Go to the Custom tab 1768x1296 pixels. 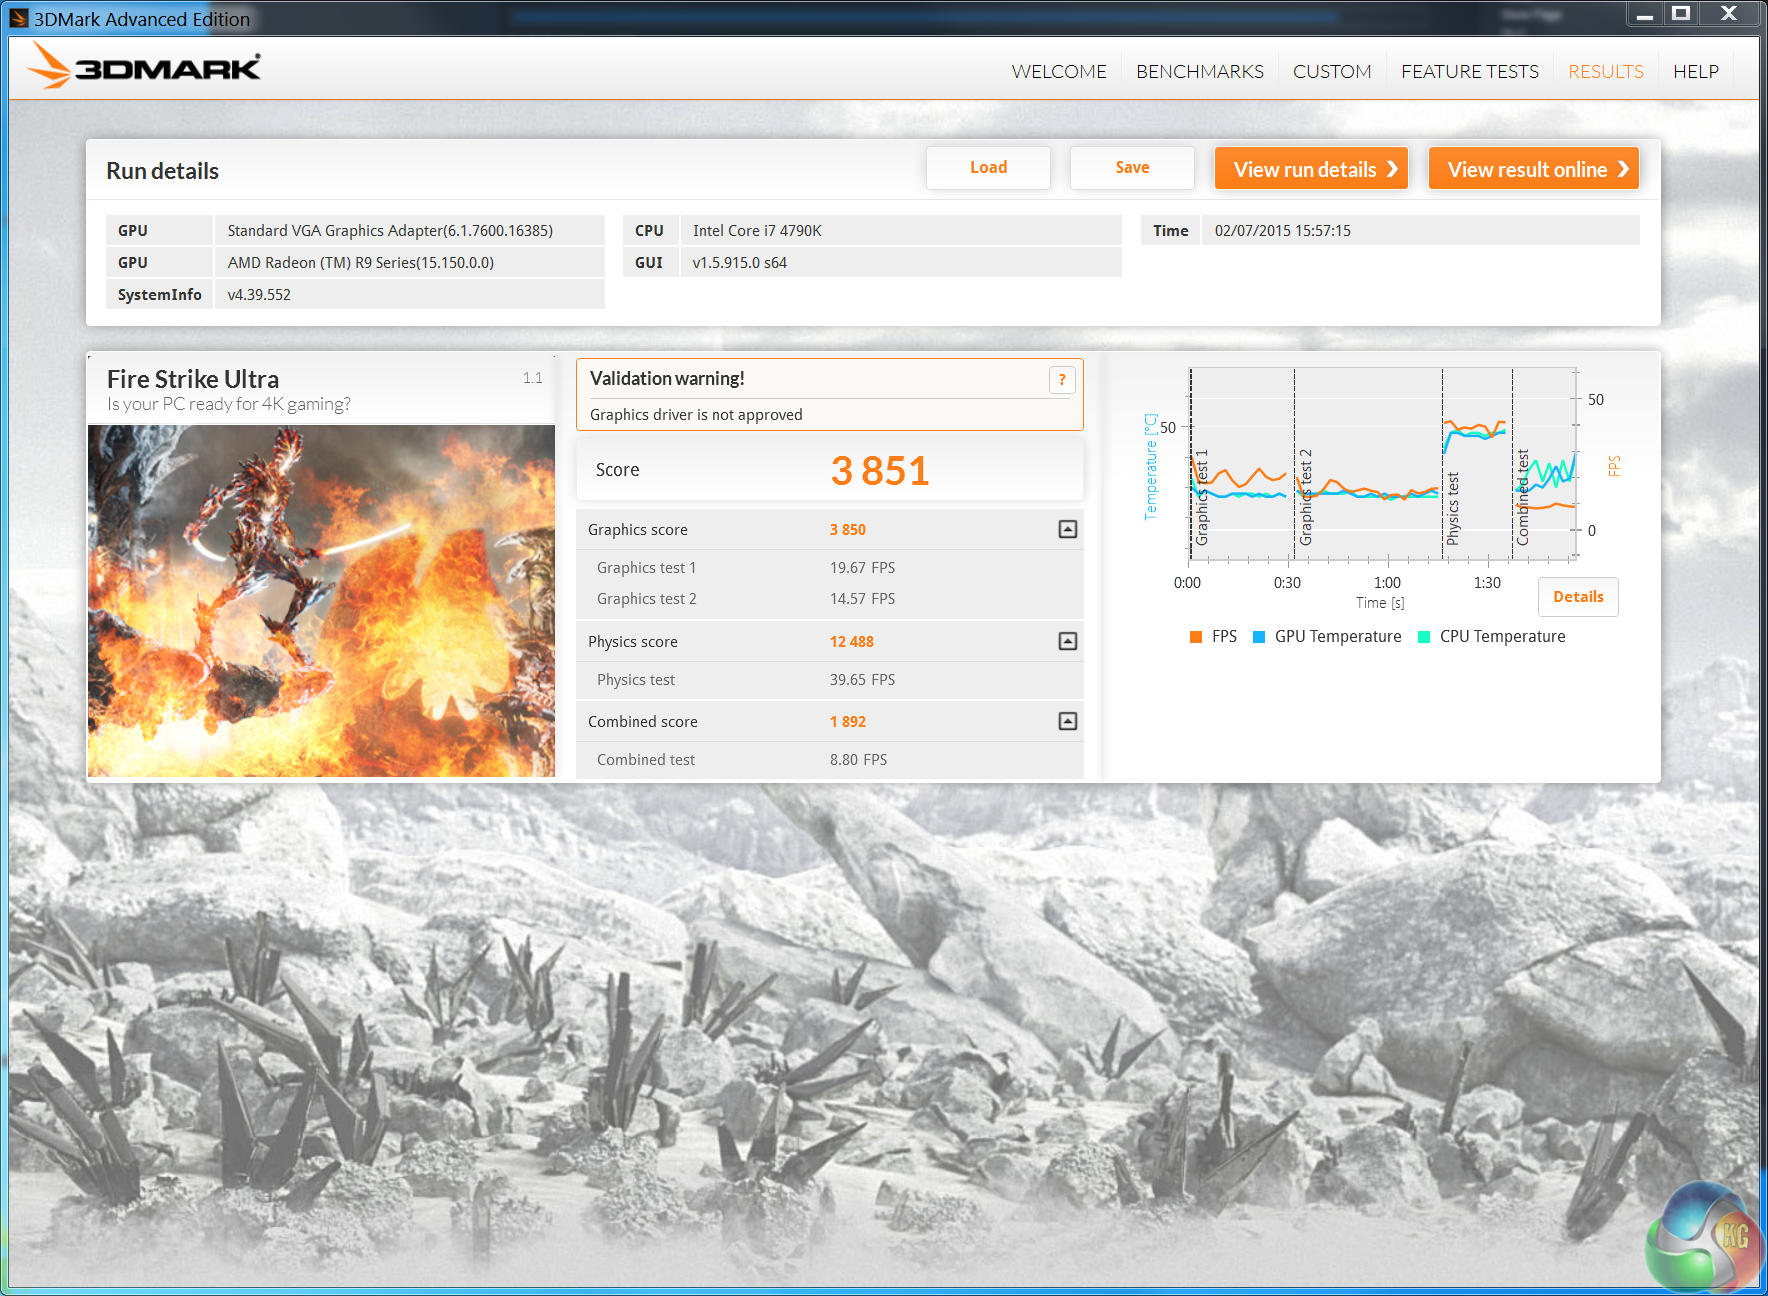(x=1331, y=72)
